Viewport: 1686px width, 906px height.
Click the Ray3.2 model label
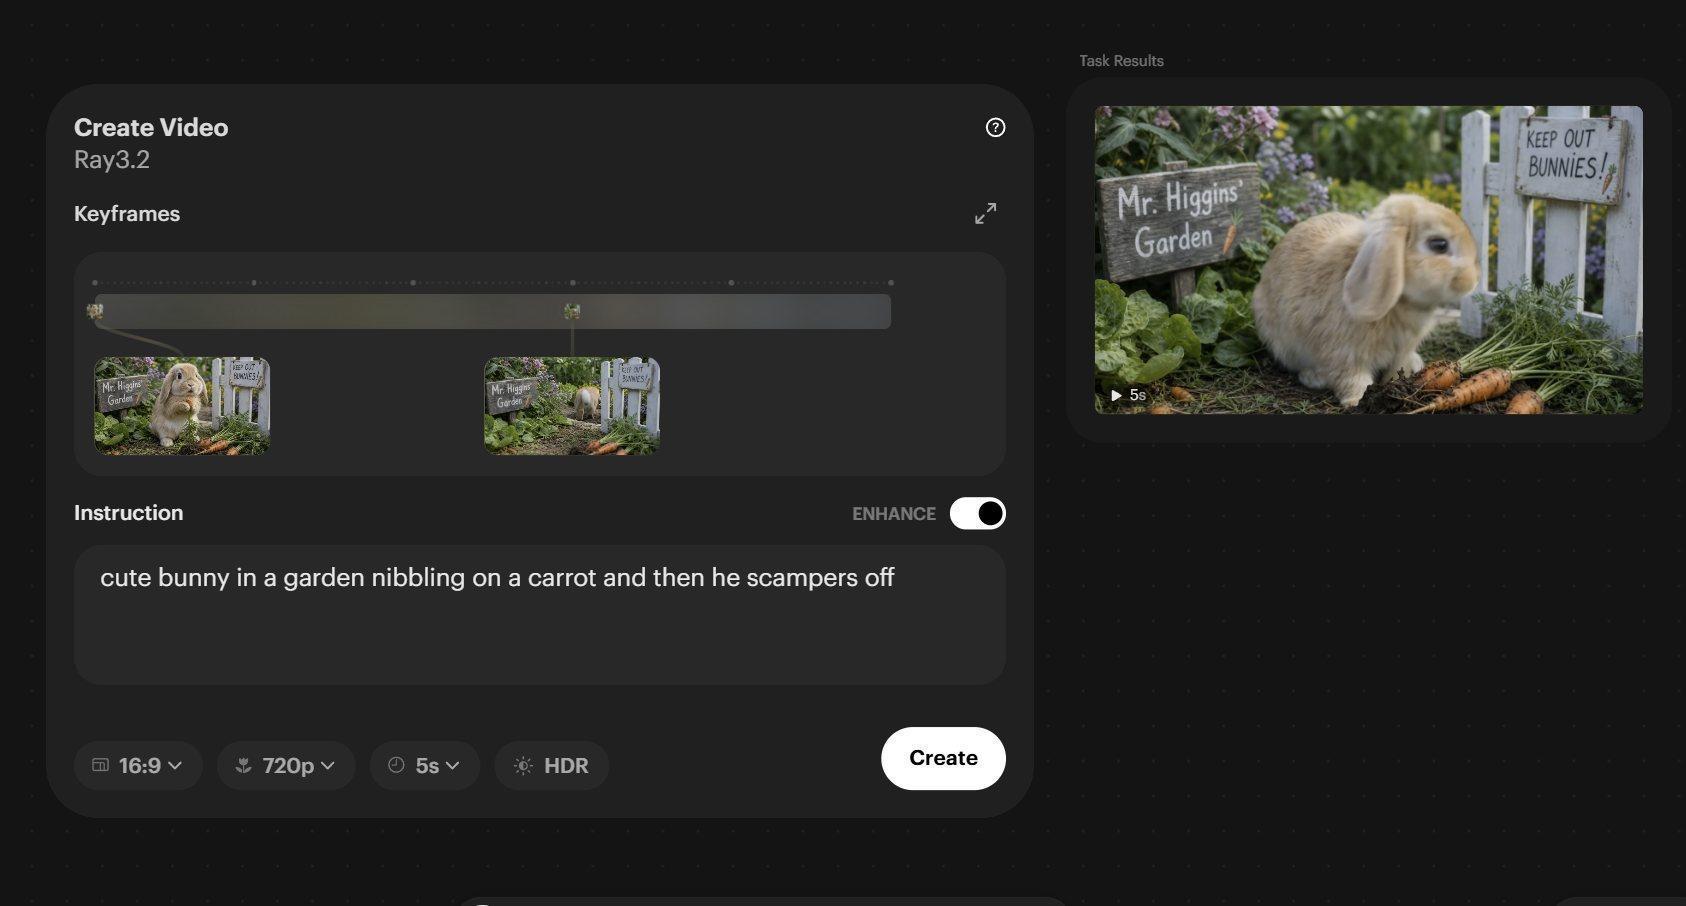pyautogui.click(x=112, y=160)
